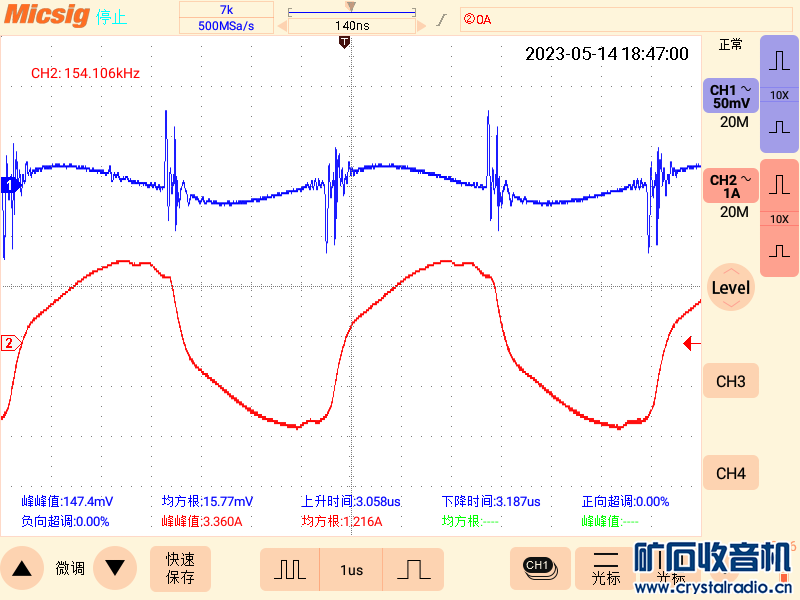Viewport: 800px width, 600px height.
Task: Tap the stop run-state indicator
Action: [111, 17]
